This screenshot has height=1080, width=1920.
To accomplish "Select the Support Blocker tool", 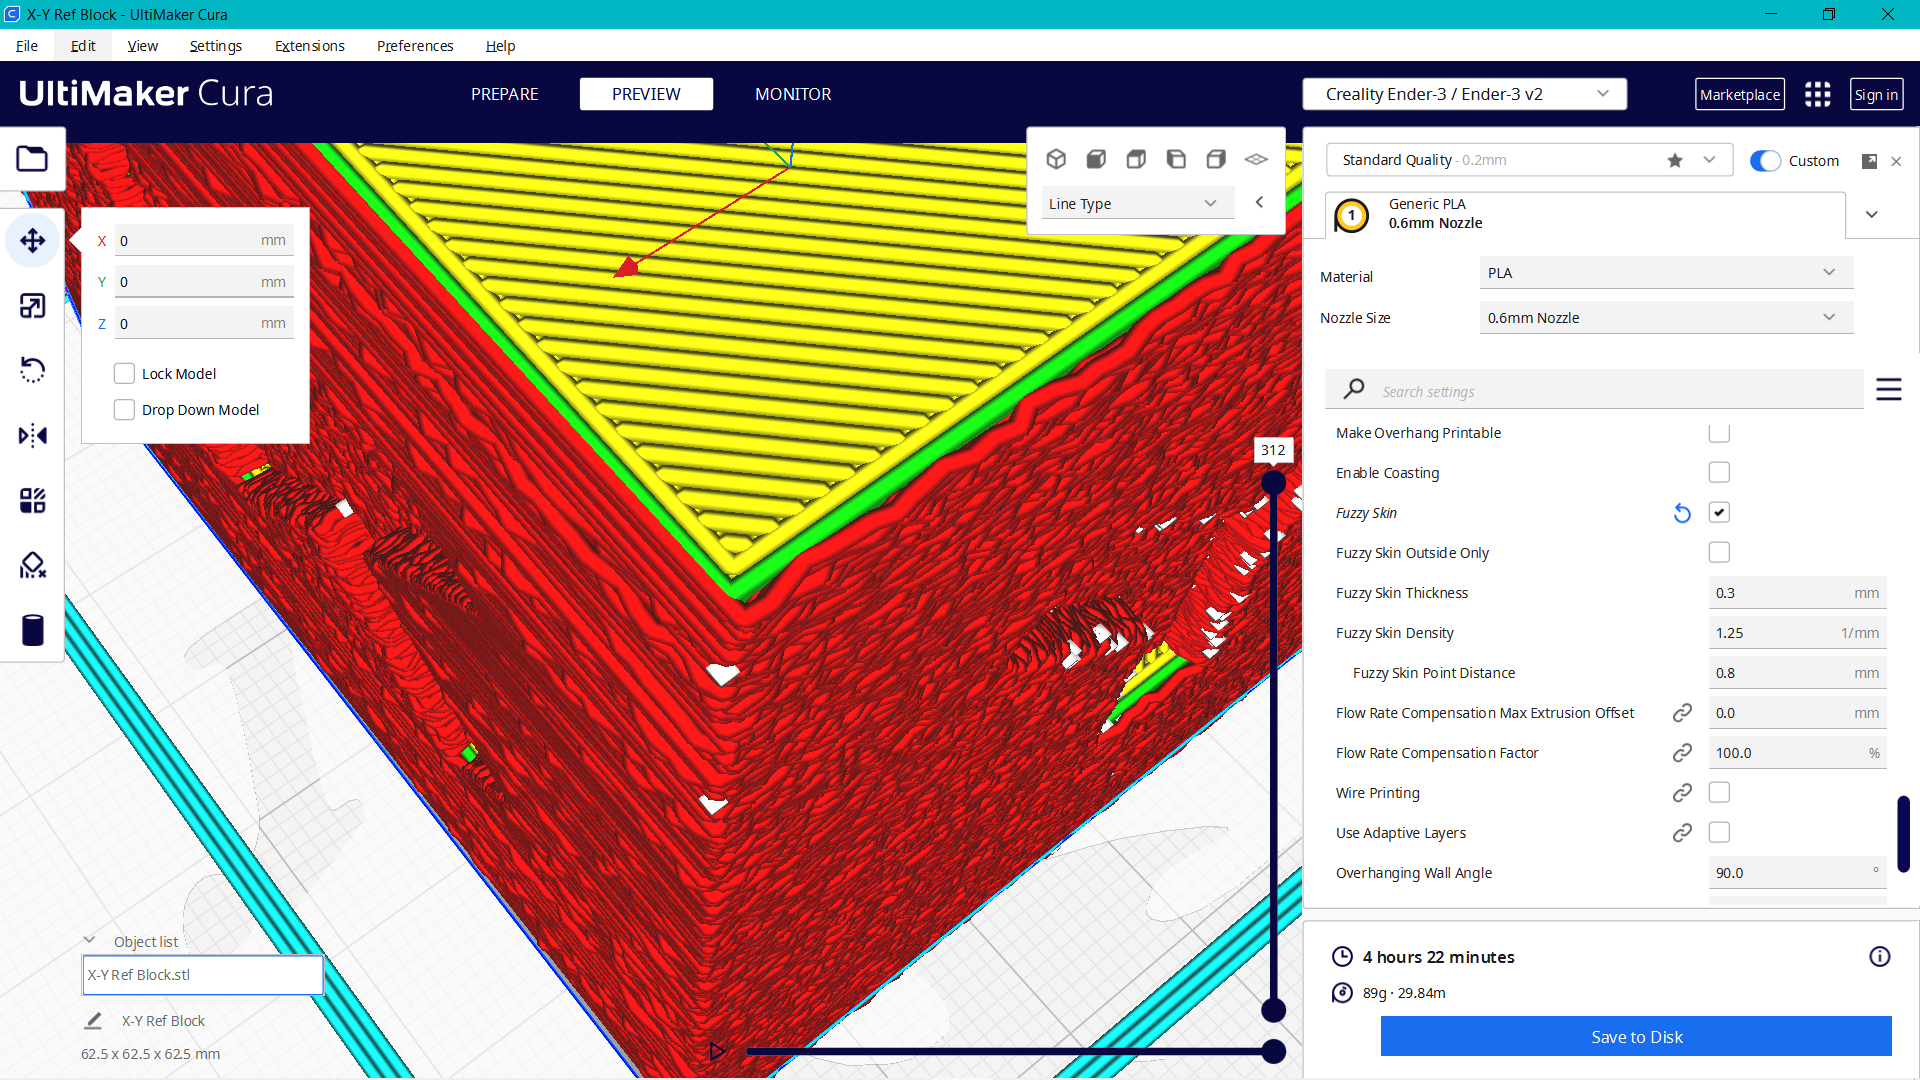I will click(33, 565).
